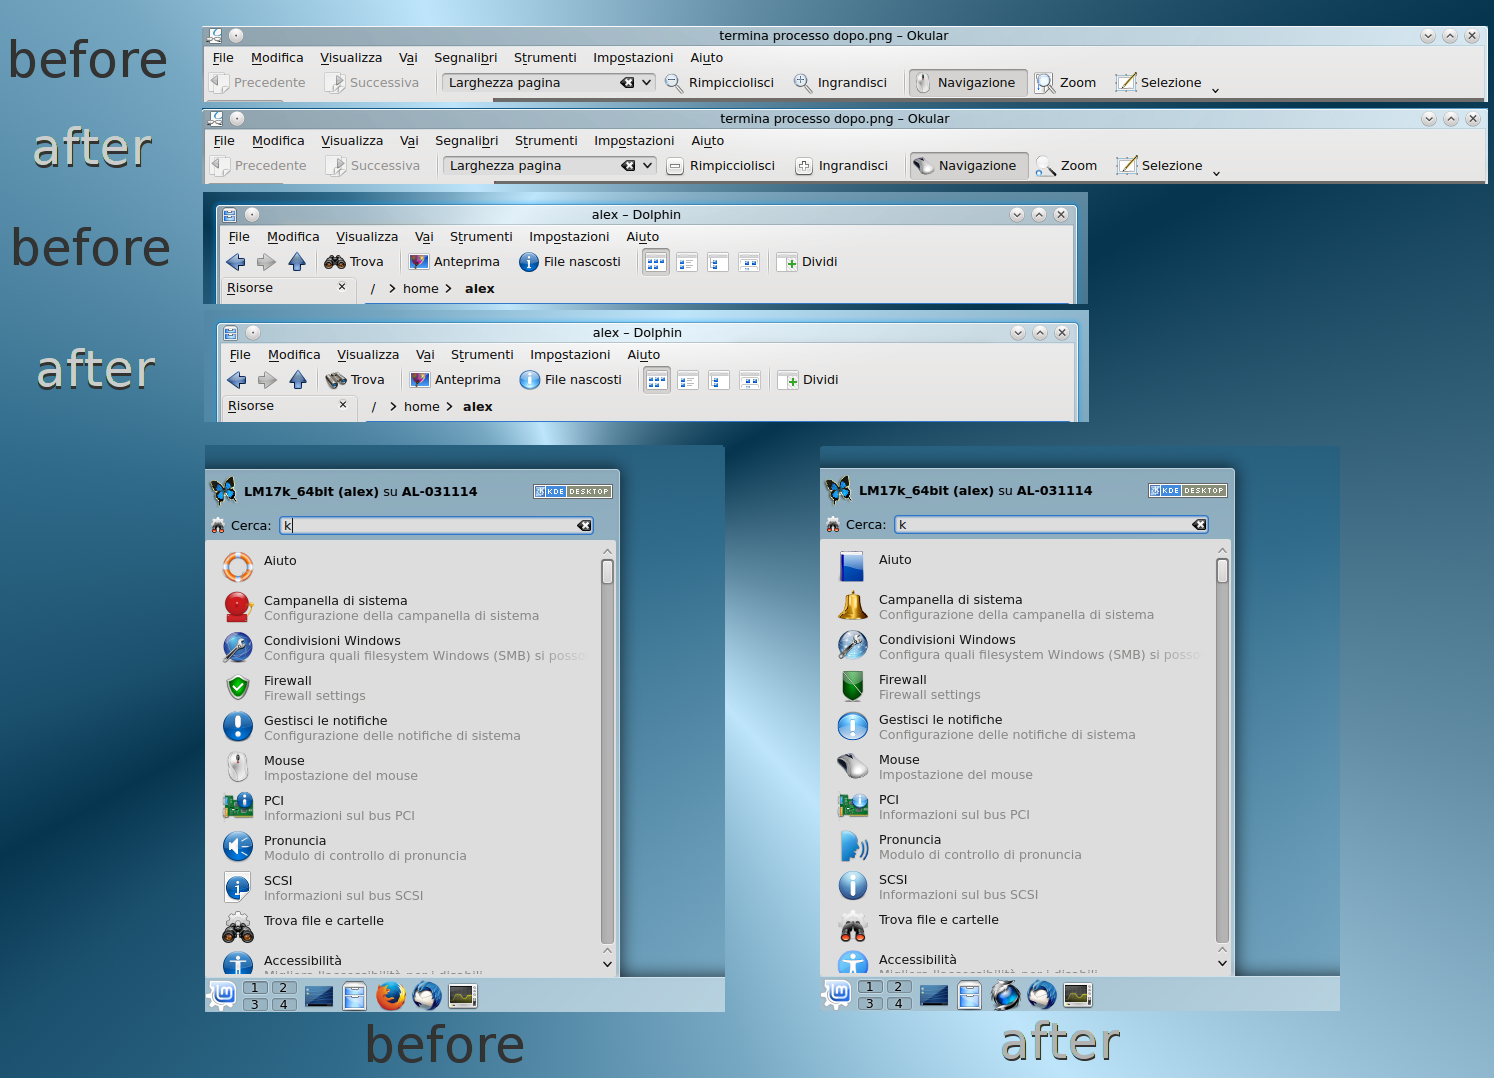
Task: Open Visualizza menu in the 'after' Okular window
Action: (x=352, y=141)
